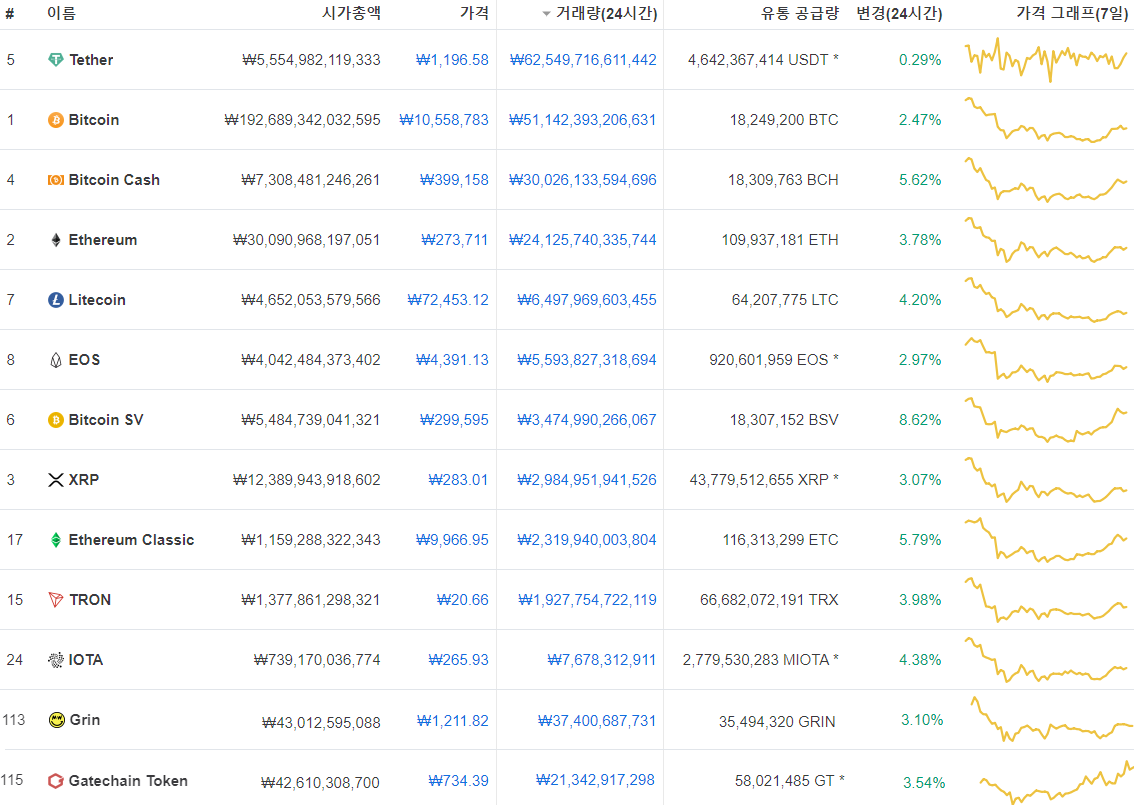Image resolution: width=1134 pixels, height=805 pixels.
Task: Click Bitcoin Cash price ₩399,158
Action: point(454,180)
